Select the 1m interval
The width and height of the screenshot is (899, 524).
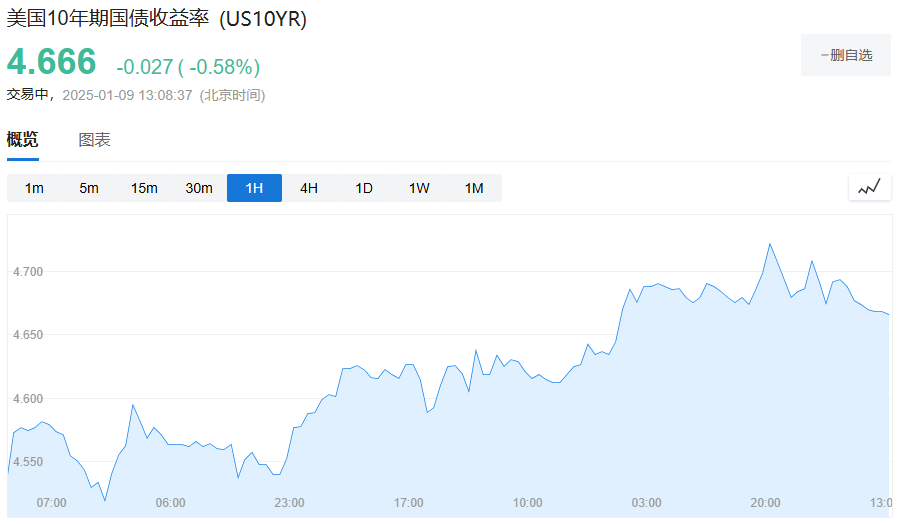[x=34, y=188]
